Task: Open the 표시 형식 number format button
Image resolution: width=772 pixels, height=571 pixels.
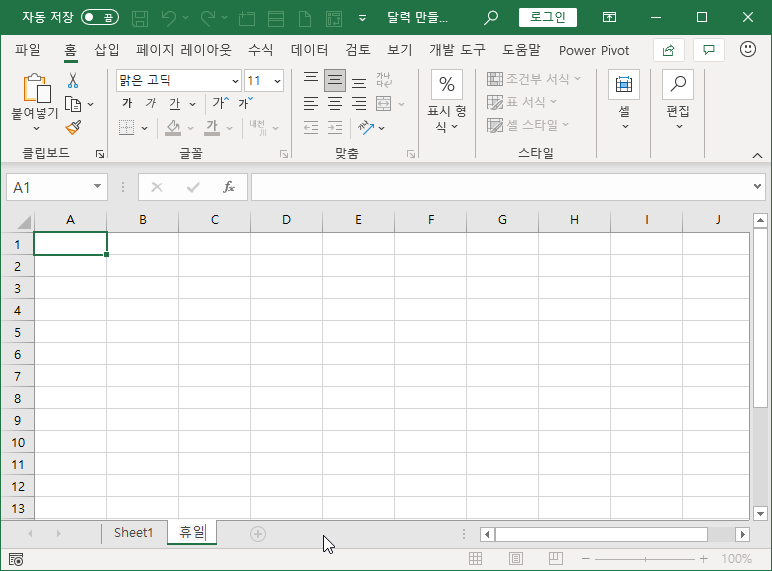Action: coord(447,102)
